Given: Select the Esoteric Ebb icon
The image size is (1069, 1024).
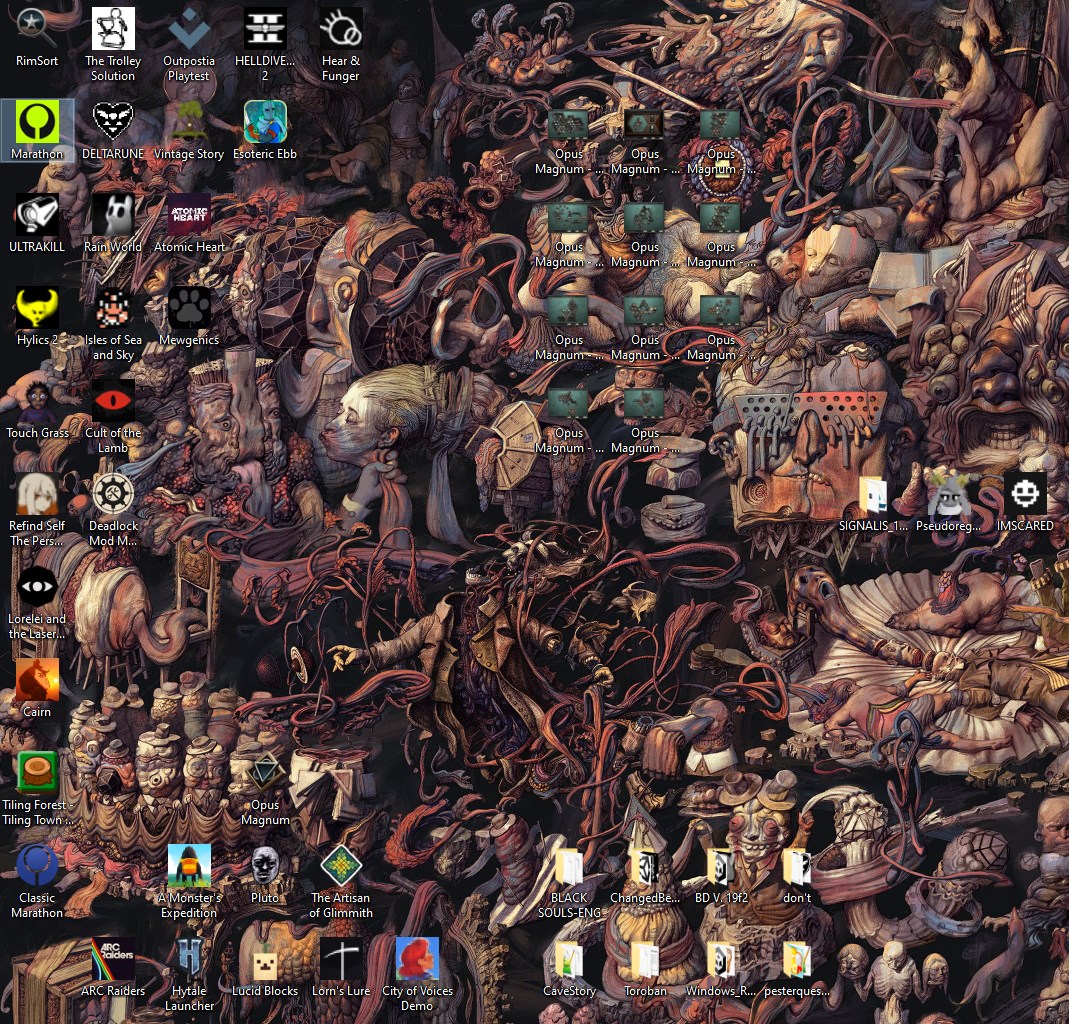Looking at the screenshot, I should tap(265, 121).
